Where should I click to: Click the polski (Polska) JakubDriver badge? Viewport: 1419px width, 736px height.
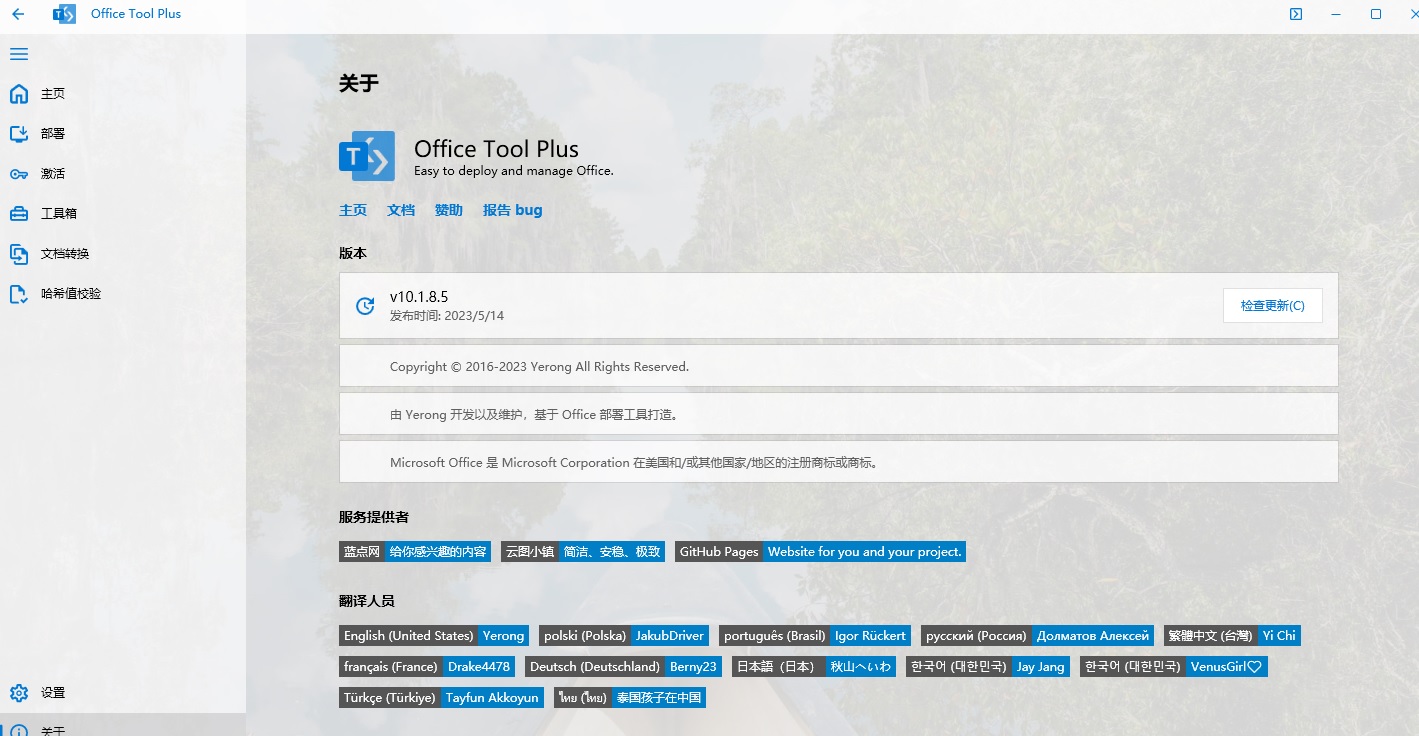click(624, 636)
